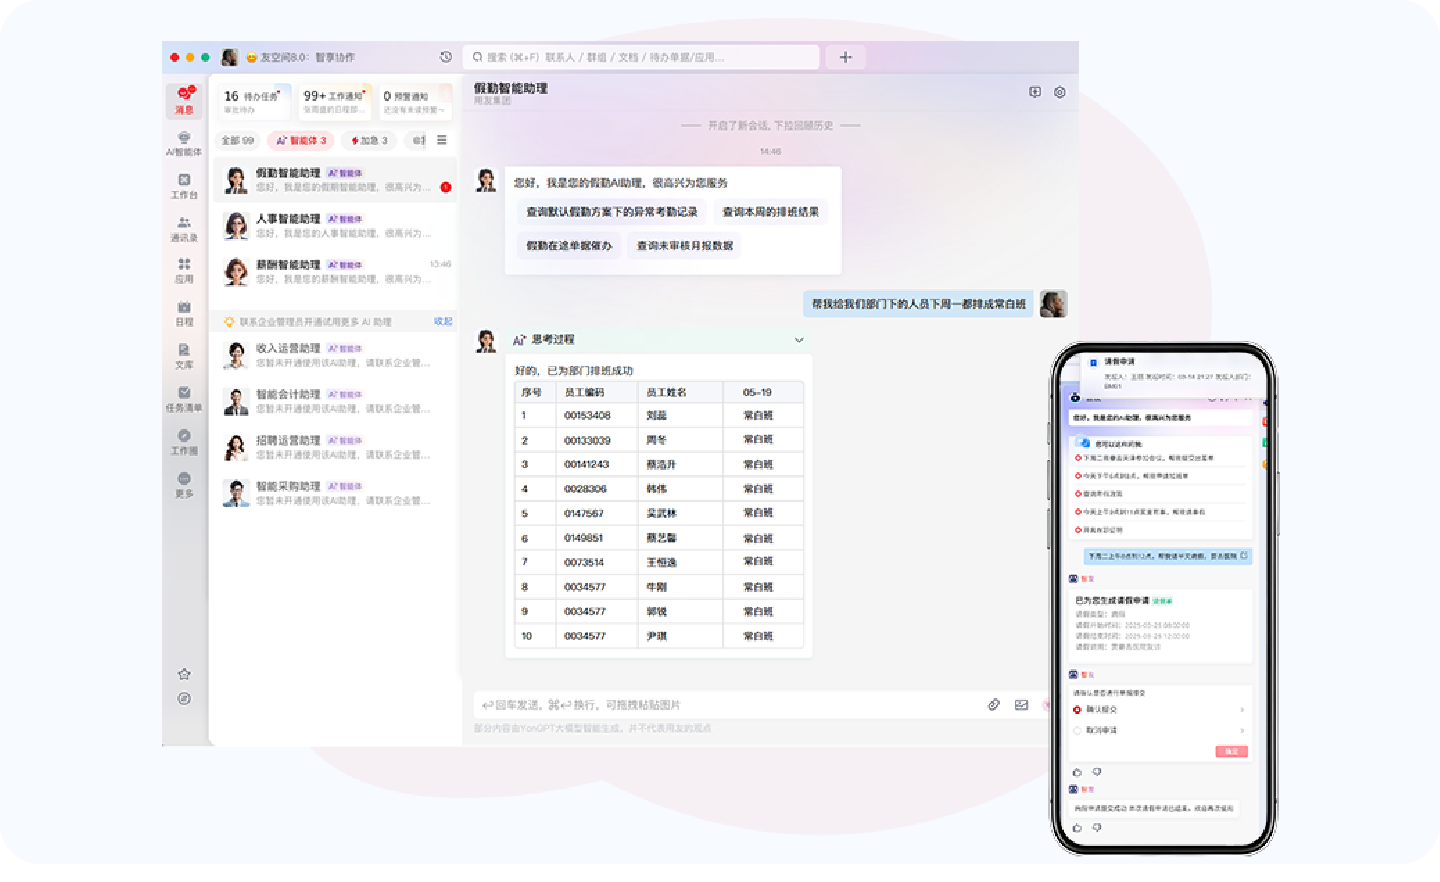Open the 任务清单 task list icon
Viewport: 1440px width, 882px height.
(x=184, y=398)
